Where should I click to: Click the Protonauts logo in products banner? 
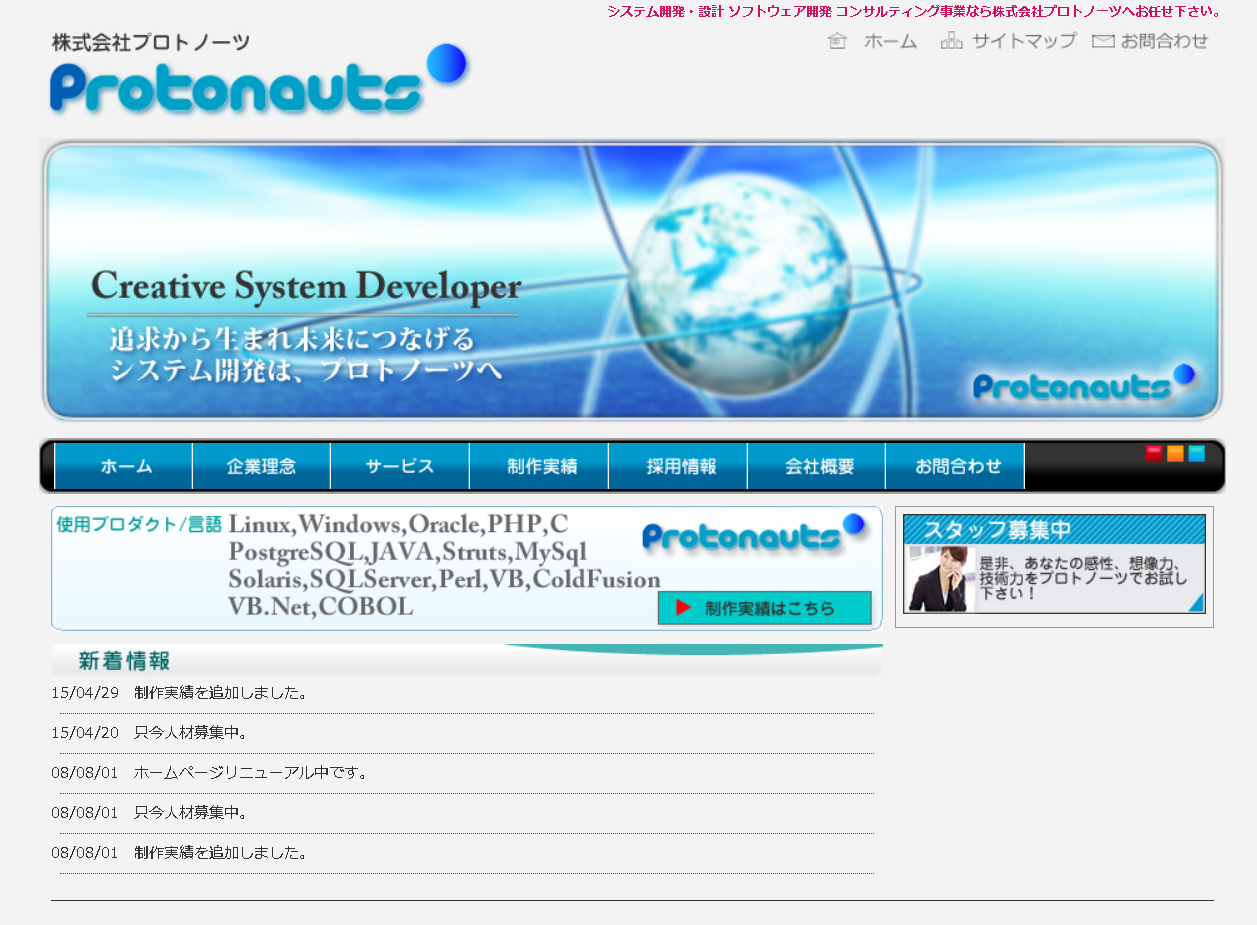(754, 534)
